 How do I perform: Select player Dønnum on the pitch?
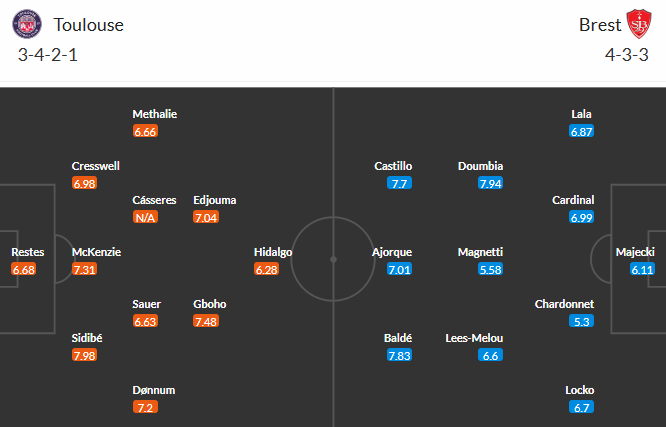153,390
